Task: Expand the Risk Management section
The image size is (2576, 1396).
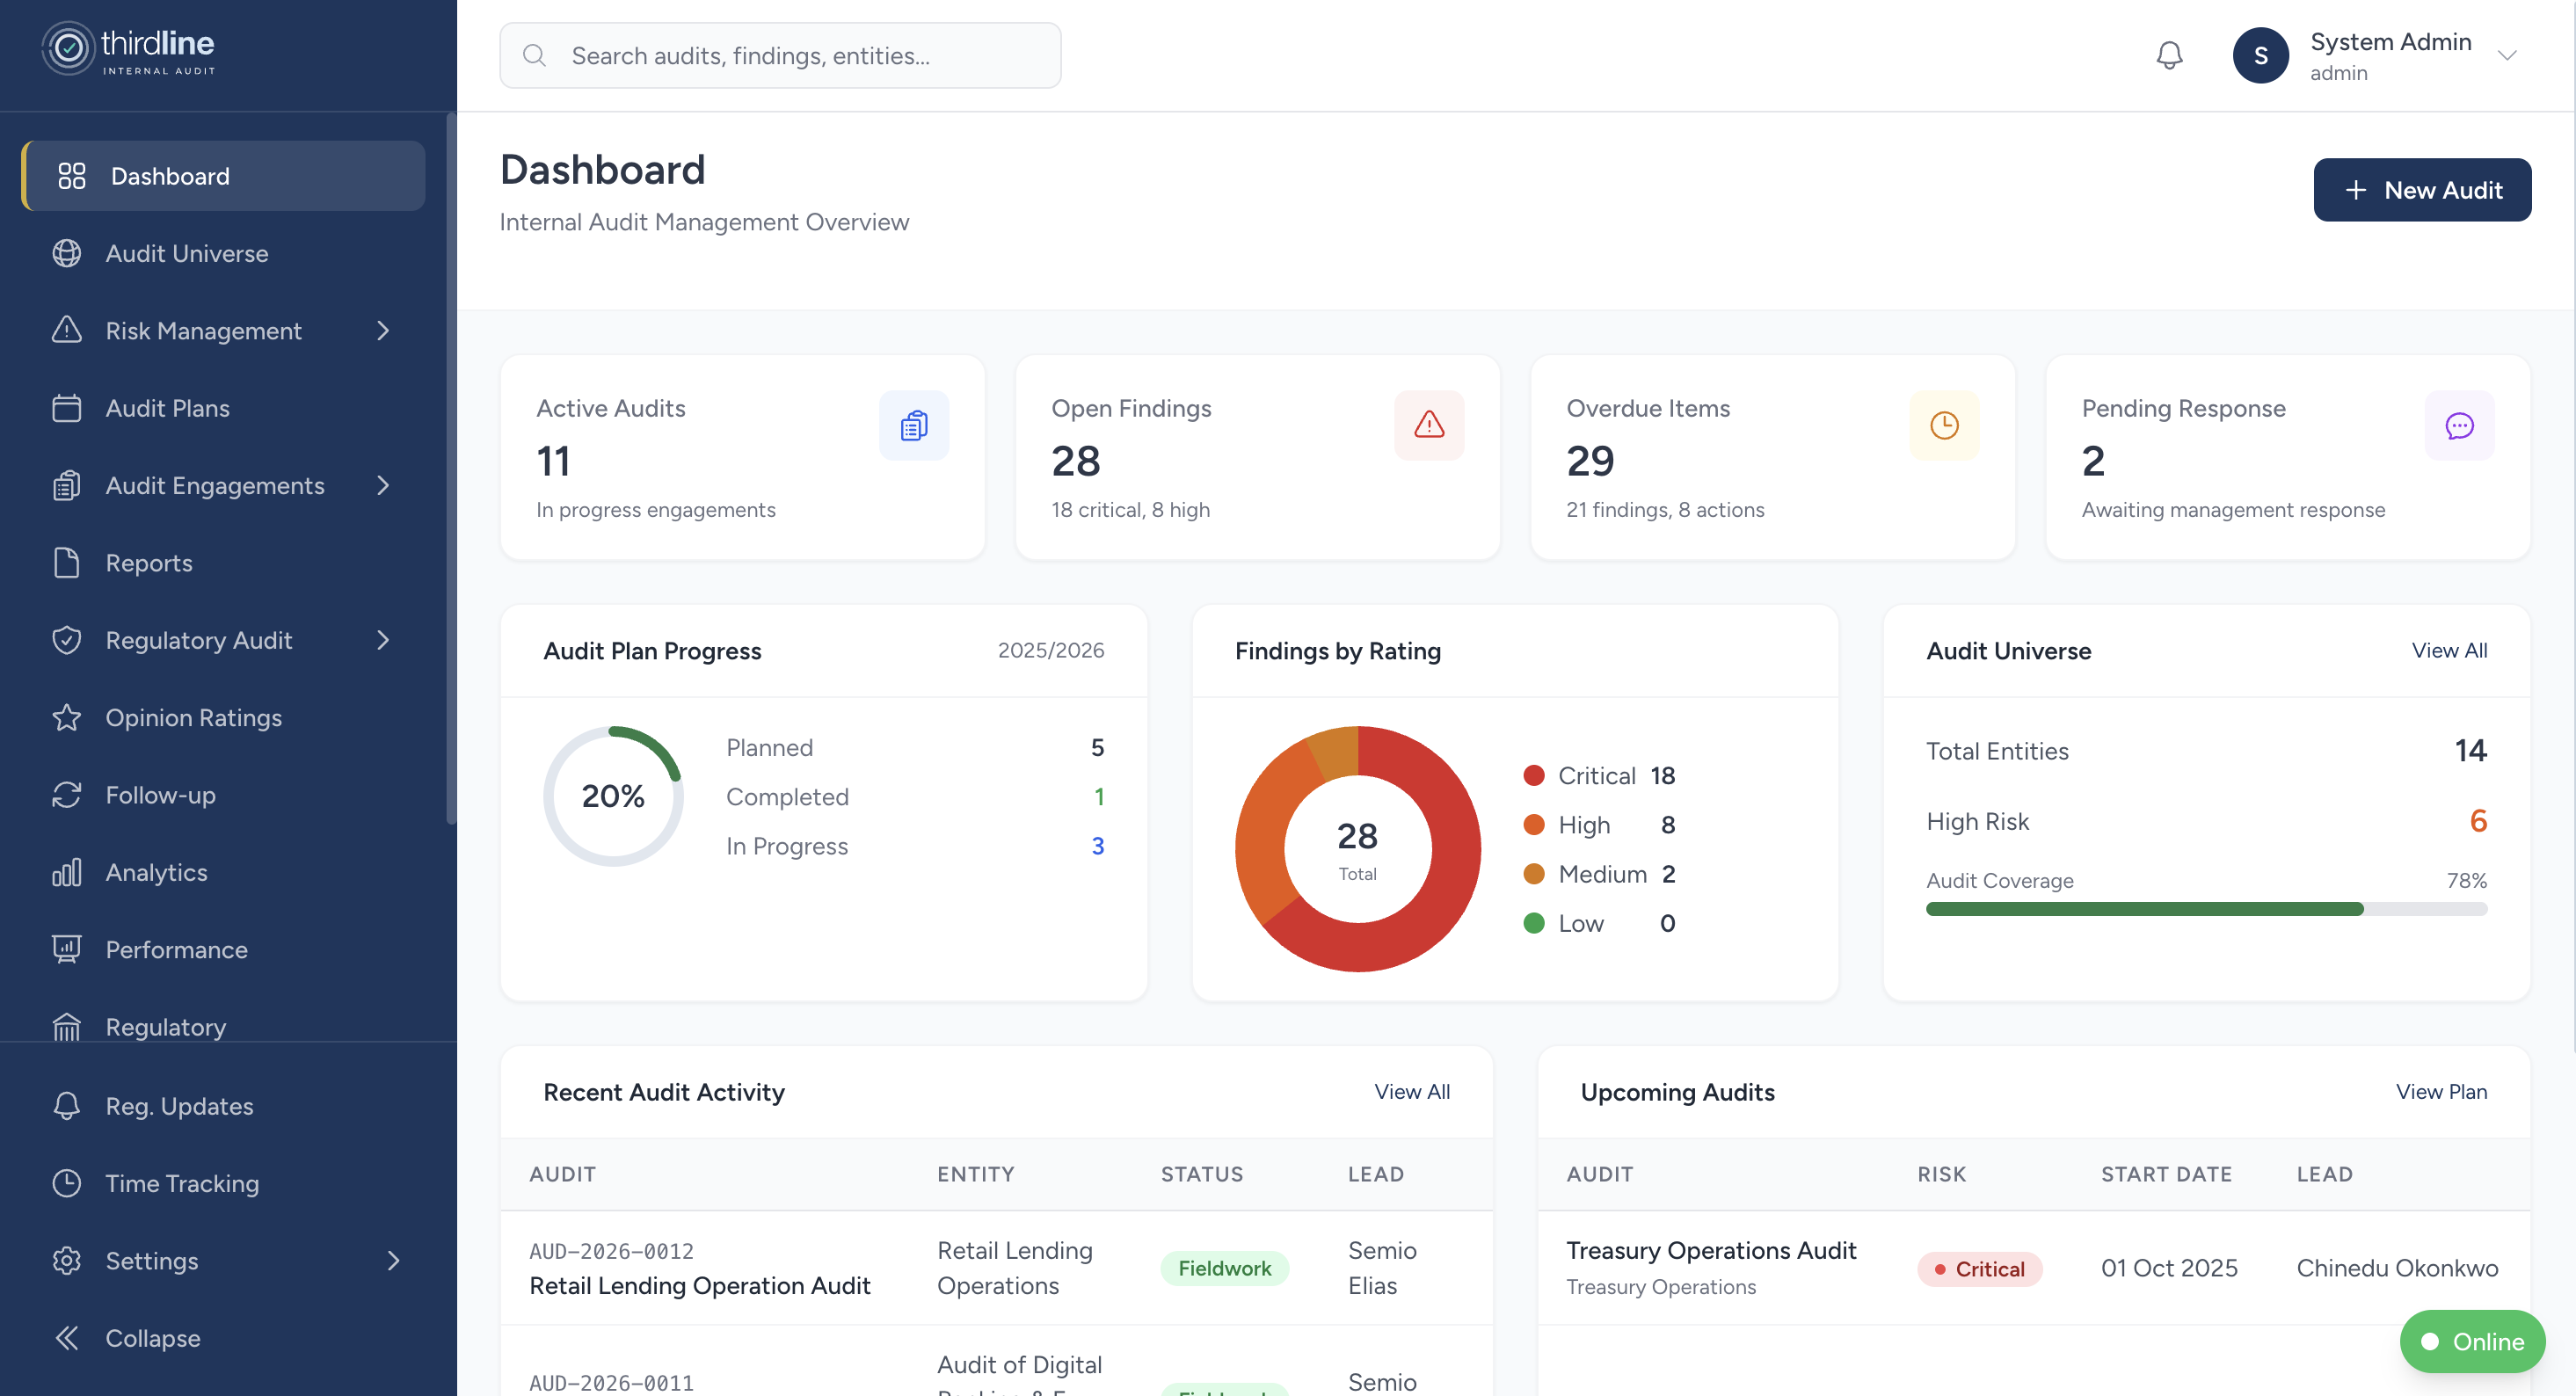Action: (x=384, y=330)
